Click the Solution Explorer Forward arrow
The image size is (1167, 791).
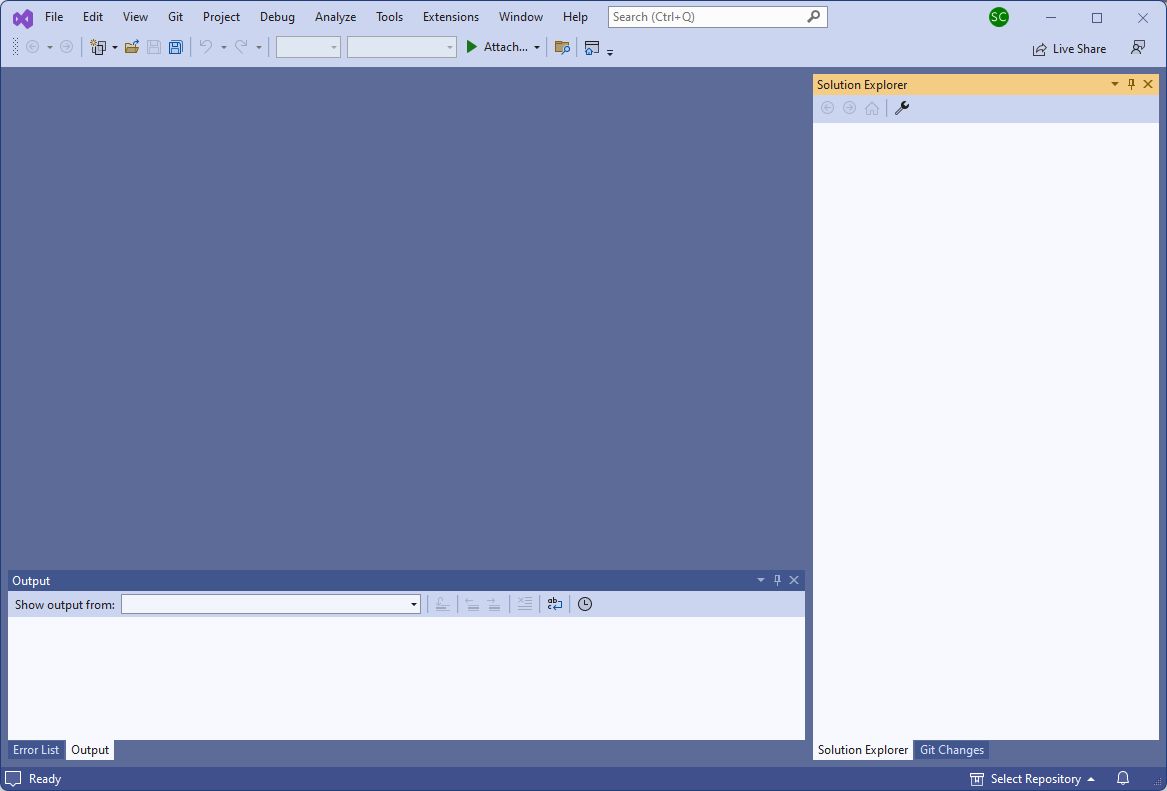point(849,108)
